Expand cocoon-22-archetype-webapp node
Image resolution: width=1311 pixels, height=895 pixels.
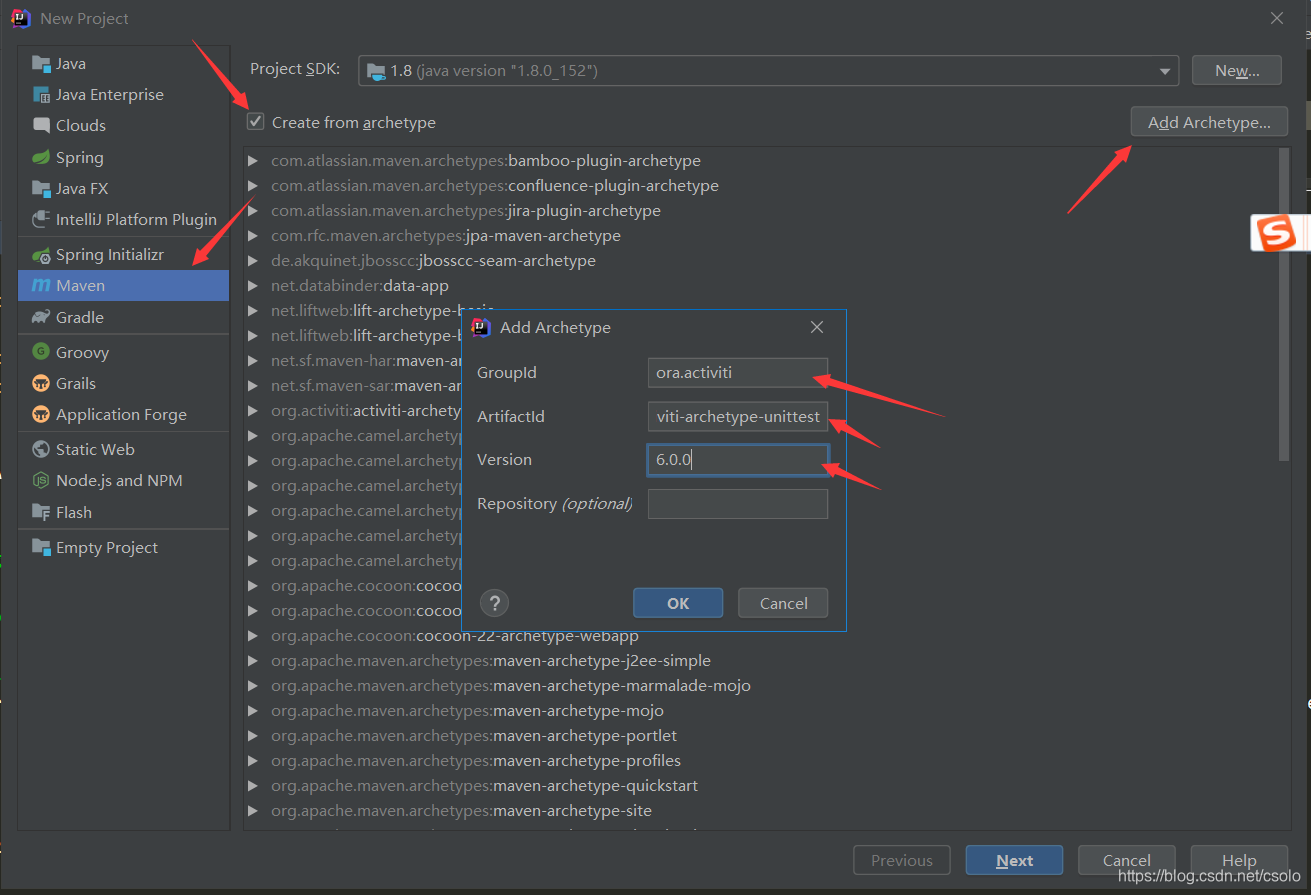253,636
